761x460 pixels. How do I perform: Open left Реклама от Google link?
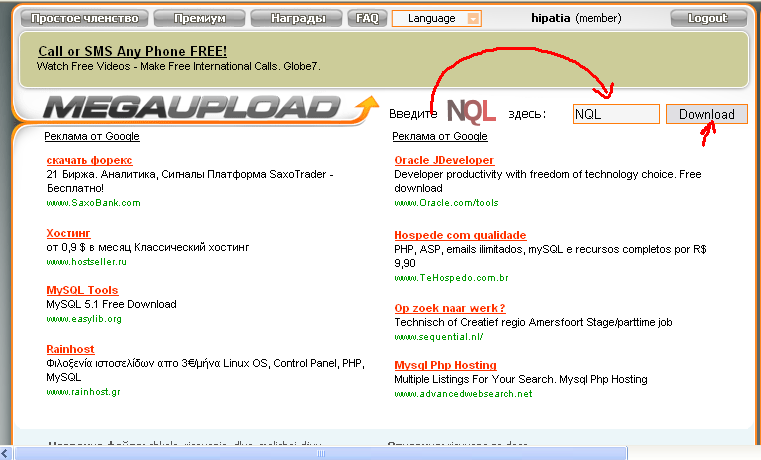[92, 136]
